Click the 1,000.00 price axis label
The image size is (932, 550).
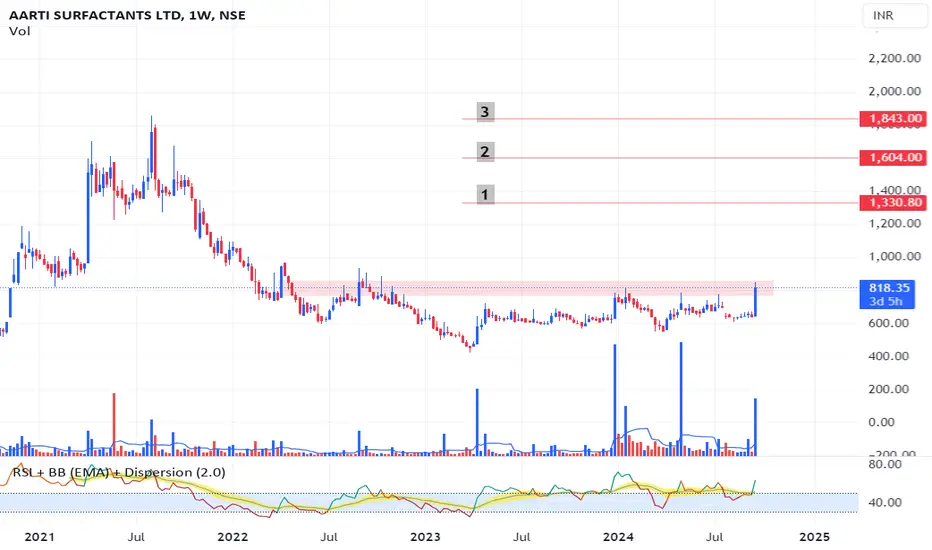point(895,257)
